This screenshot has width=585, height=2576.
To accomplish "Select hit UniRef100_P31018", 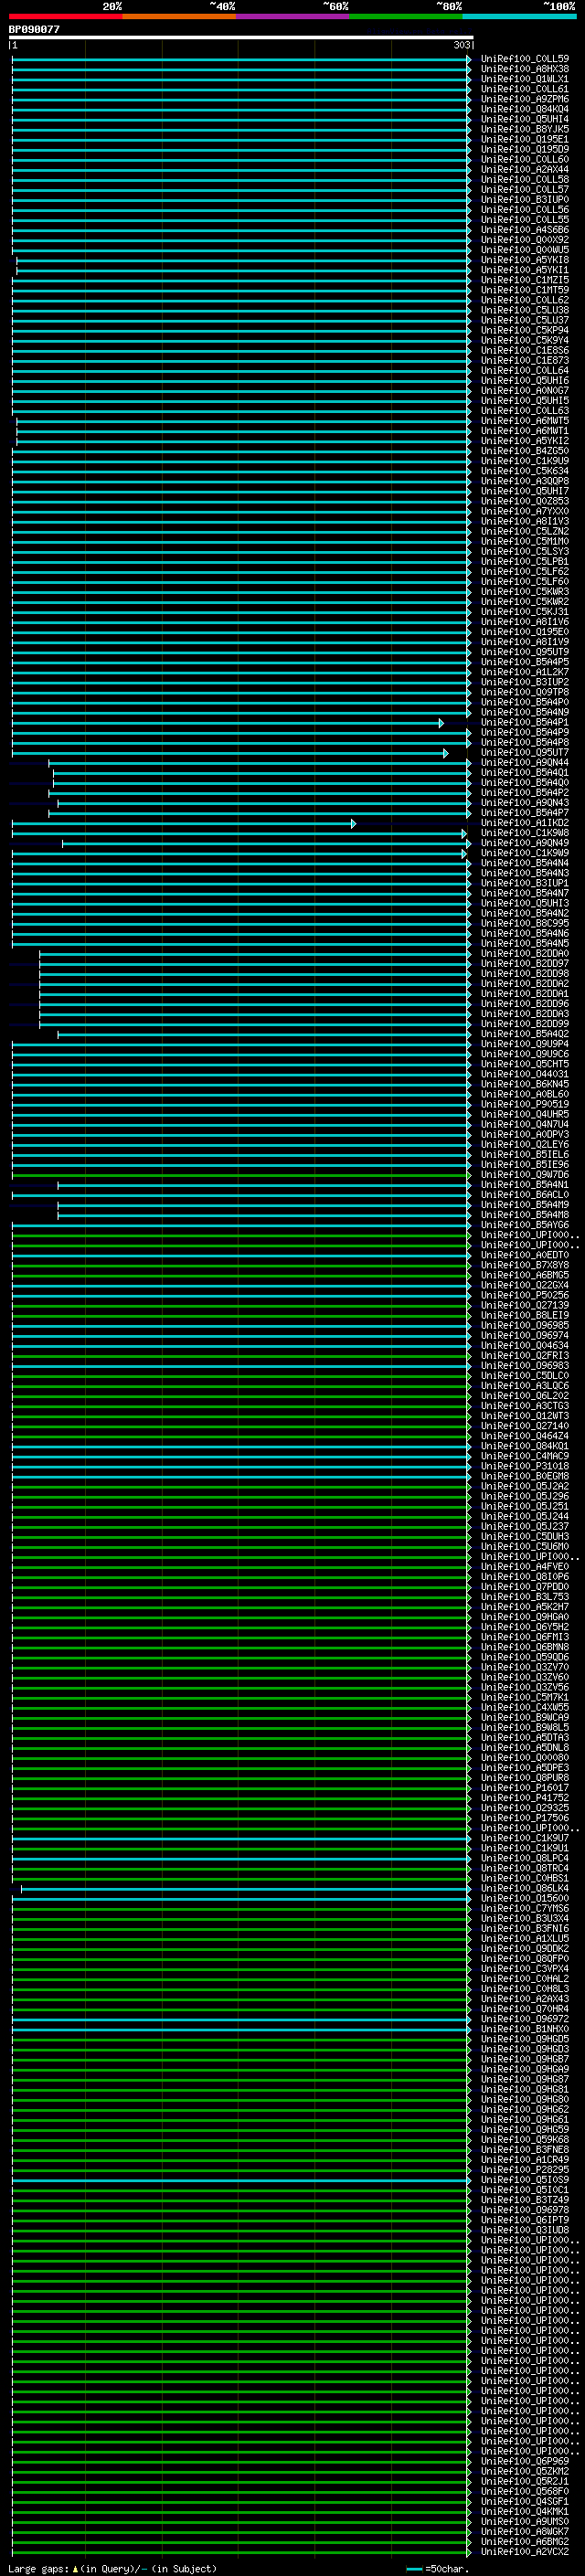I will (524, 1466).
